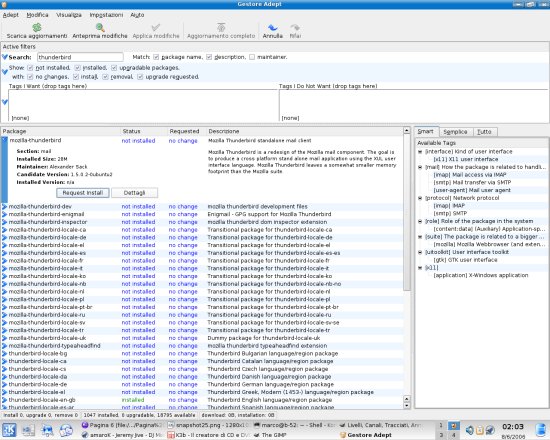Toggle the description match checkbox
Viewport: 550px width, 440px height.
coord(209,57)
